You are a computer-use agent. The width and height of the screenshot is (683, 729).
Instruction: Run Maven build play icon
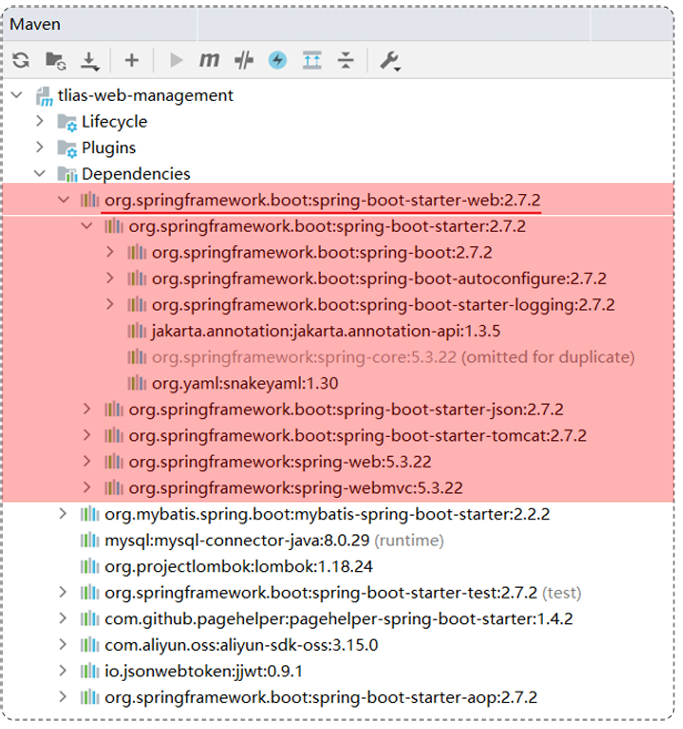click(x=176, y=60)
